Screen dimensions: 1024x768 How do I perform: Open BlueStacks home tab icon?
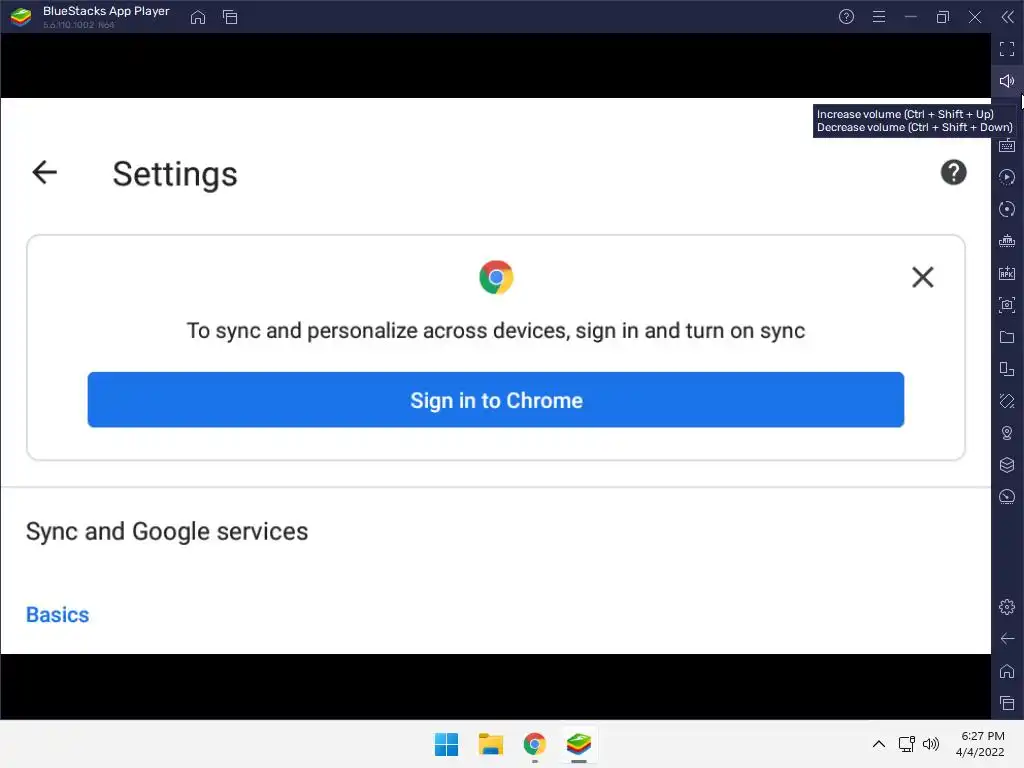tap(198, 17)
